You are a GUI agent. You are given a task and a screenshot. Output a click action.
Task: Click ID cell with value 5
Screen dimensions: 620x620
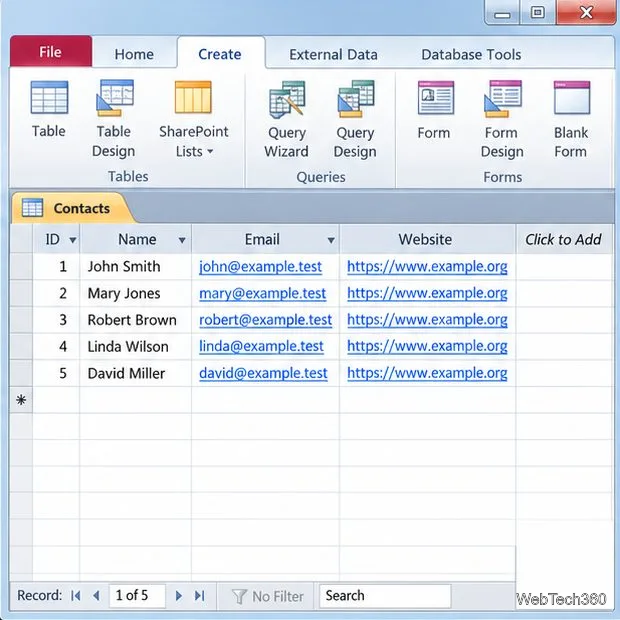coord(56,373)
